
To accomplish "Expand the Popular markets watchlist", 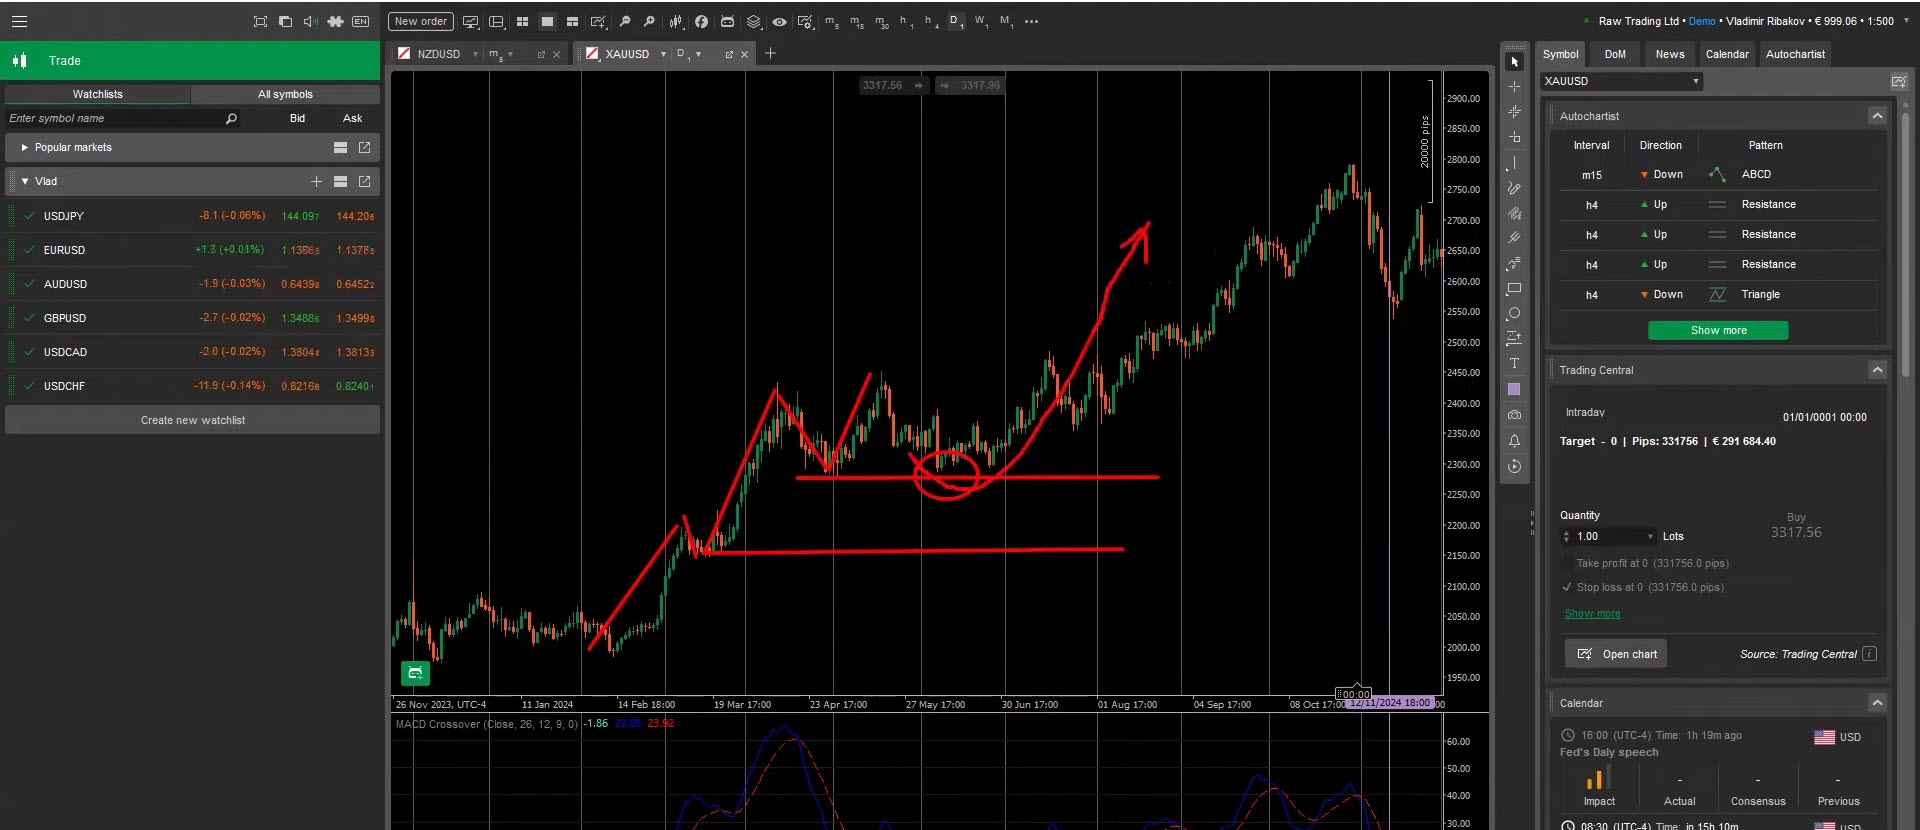I will pos(25,148).
